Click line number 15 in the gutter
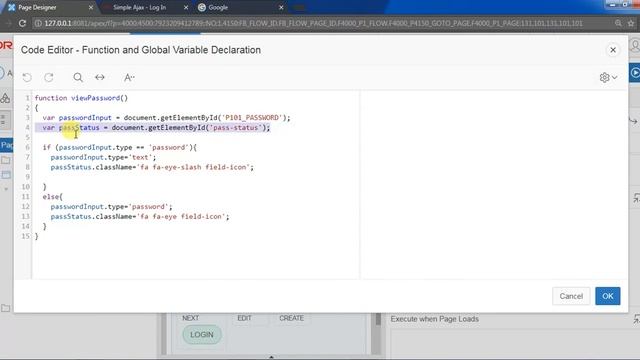This screenshot has height=360, width=640. [x=26, y=236]
